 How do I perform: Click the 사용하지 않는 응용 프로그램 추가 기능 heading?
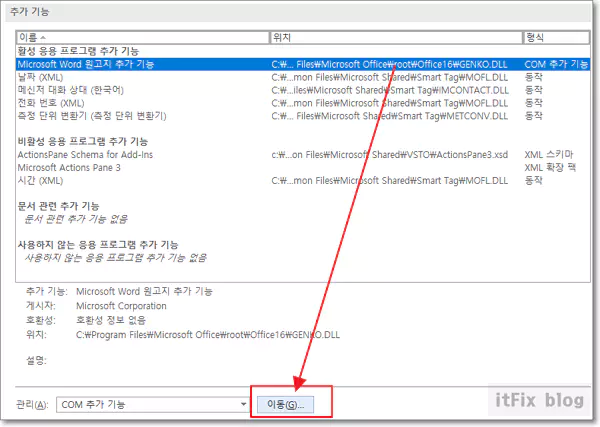(98, 245)
